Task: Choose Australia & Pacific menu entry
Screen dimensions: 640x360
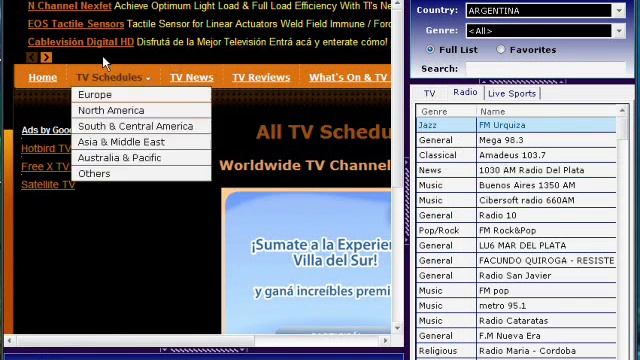Action: point(141,158)
